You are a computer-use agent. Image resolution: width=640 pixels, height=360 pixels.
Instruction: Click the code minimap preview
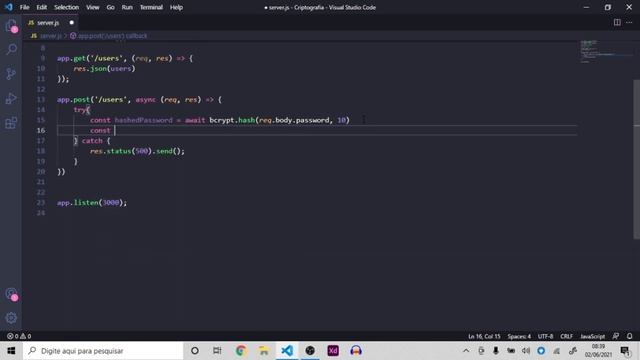click(606, 51)
